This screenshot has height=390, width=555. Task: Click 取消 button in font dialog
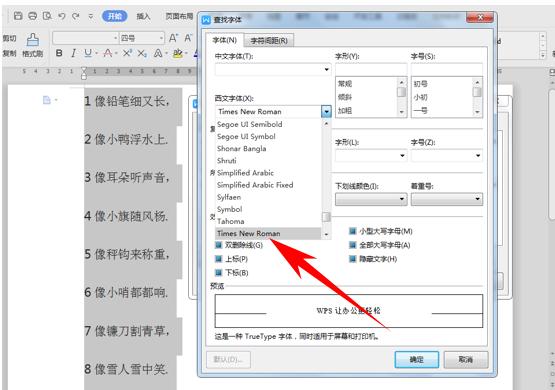465,360
